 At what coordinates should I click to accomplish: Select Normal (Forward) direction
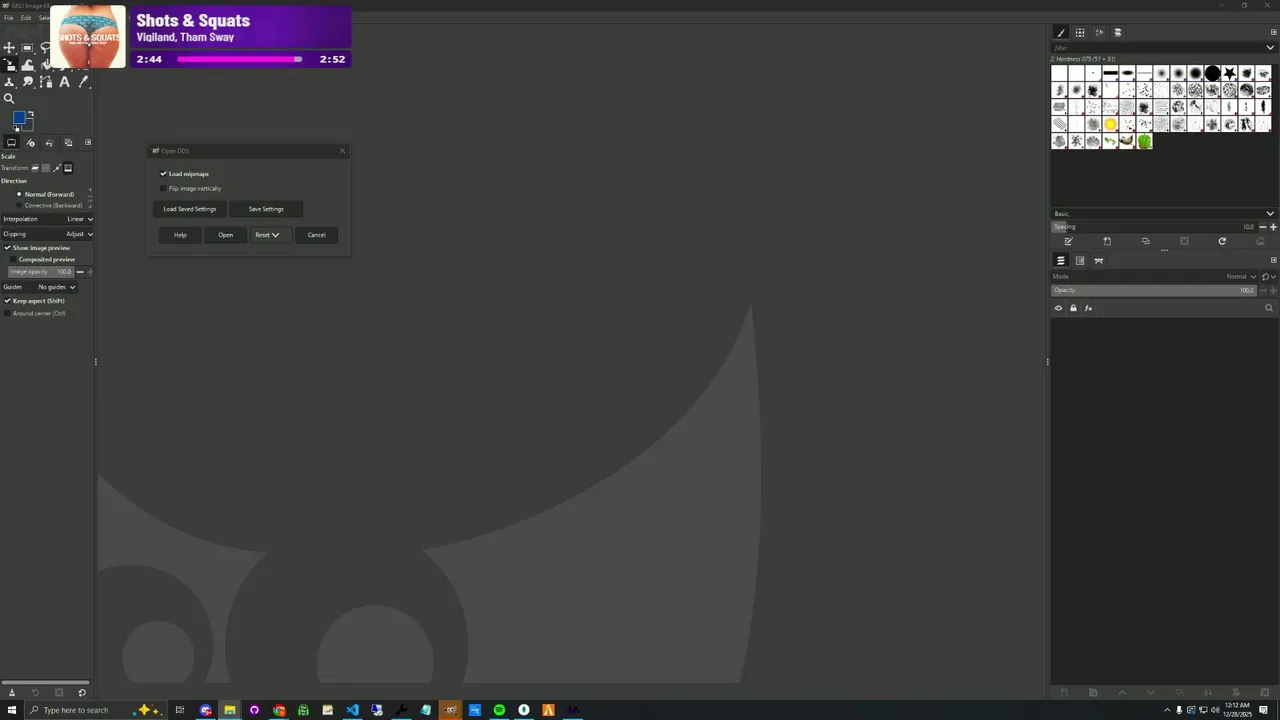point(45,194)
